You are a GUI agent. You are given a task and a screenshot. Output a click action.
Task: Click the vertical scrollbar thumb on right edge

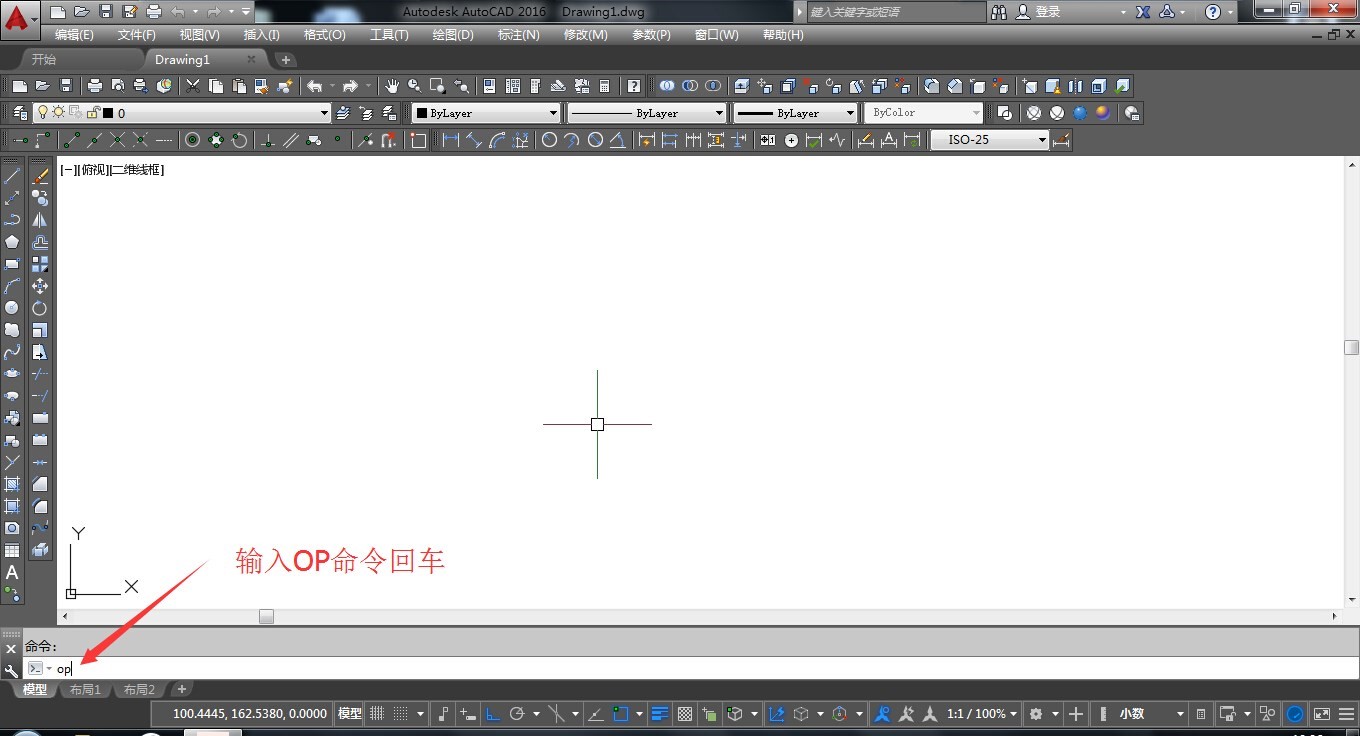tap(1351, 348)
